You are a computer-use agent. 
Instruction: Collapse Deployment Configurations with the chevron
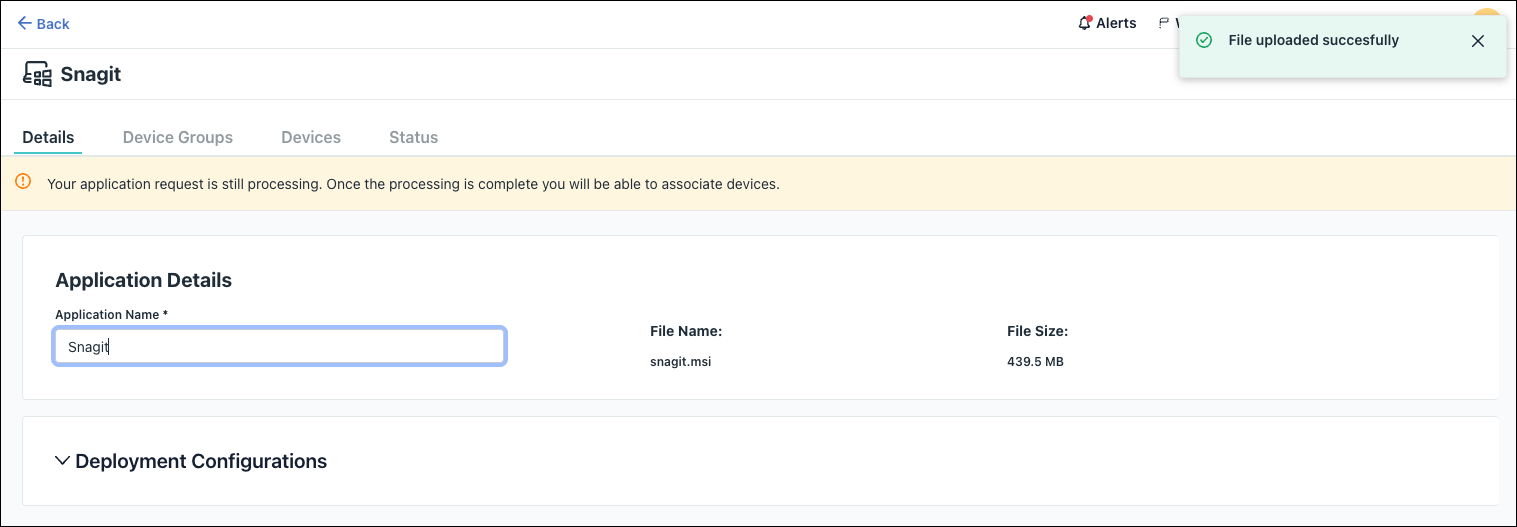tap(62, 461)
